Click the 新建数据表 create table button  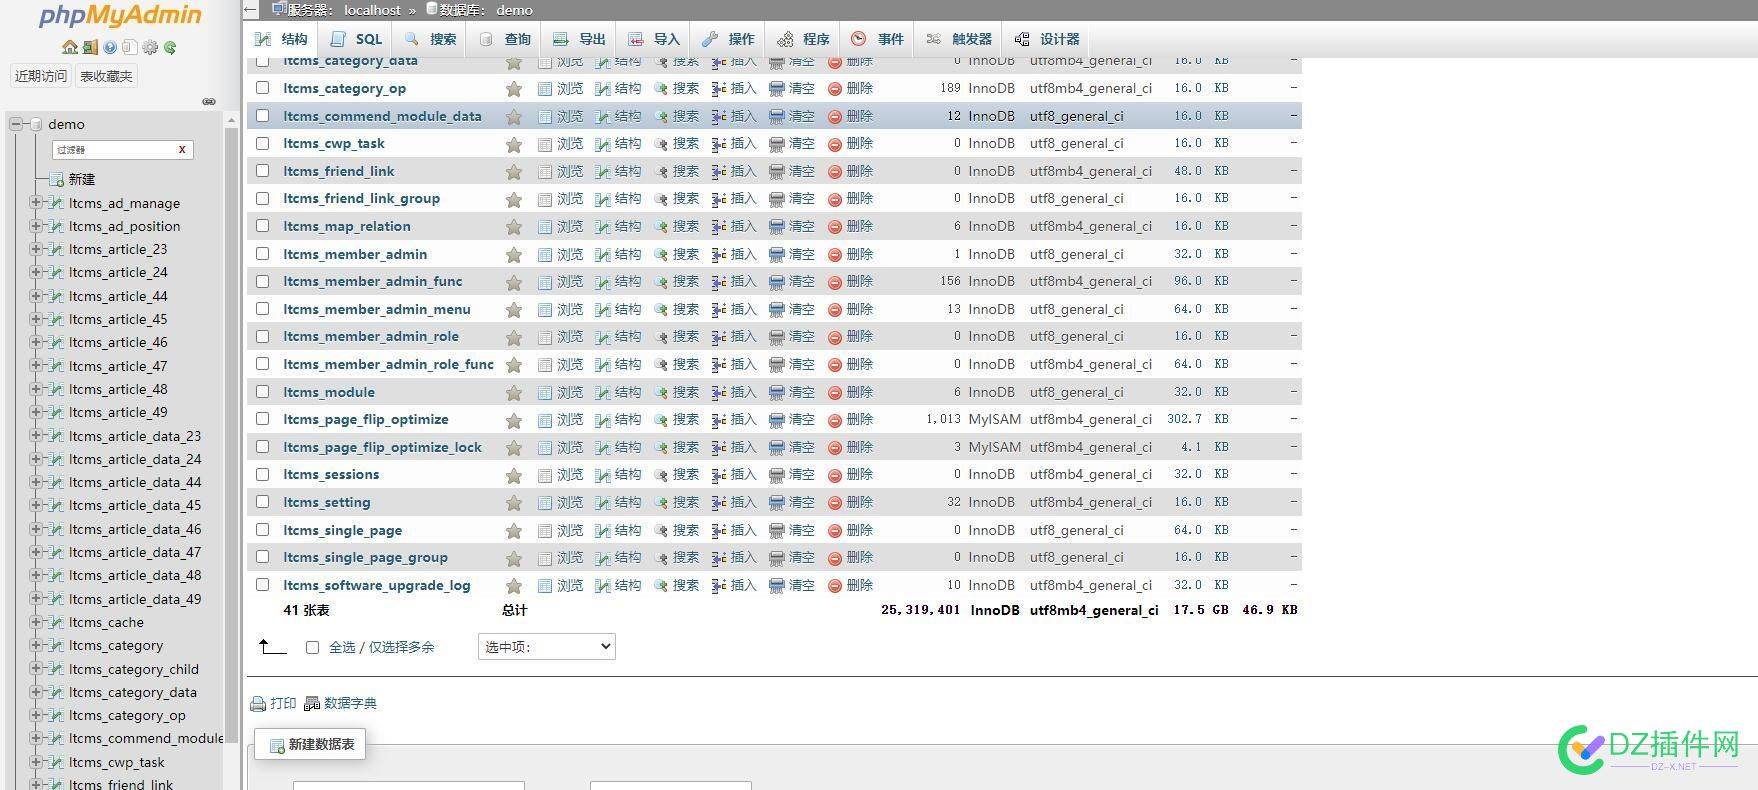[x=311, y=745]
